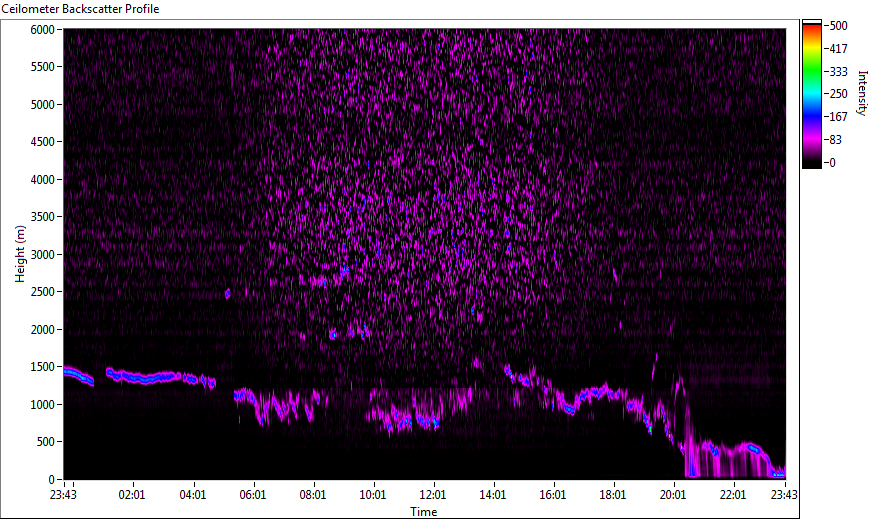Click the 5500 height tick label
This screenshot has width=872, height=519.
tap(43, 67)
